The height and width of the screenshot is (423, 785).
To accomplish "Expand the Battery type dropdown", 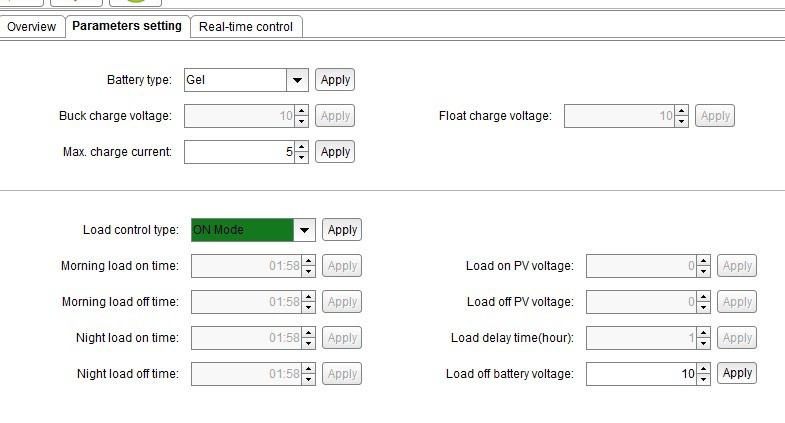I will point(297,80).
